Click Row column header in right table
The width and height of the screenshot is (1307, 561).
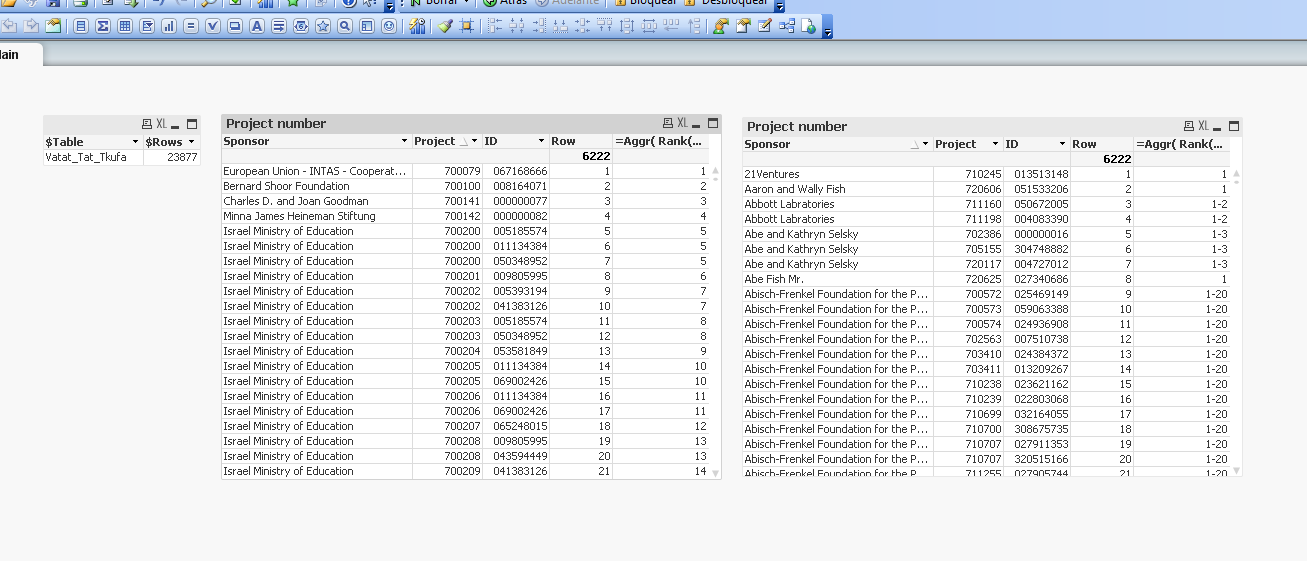tap(1101, 144)
